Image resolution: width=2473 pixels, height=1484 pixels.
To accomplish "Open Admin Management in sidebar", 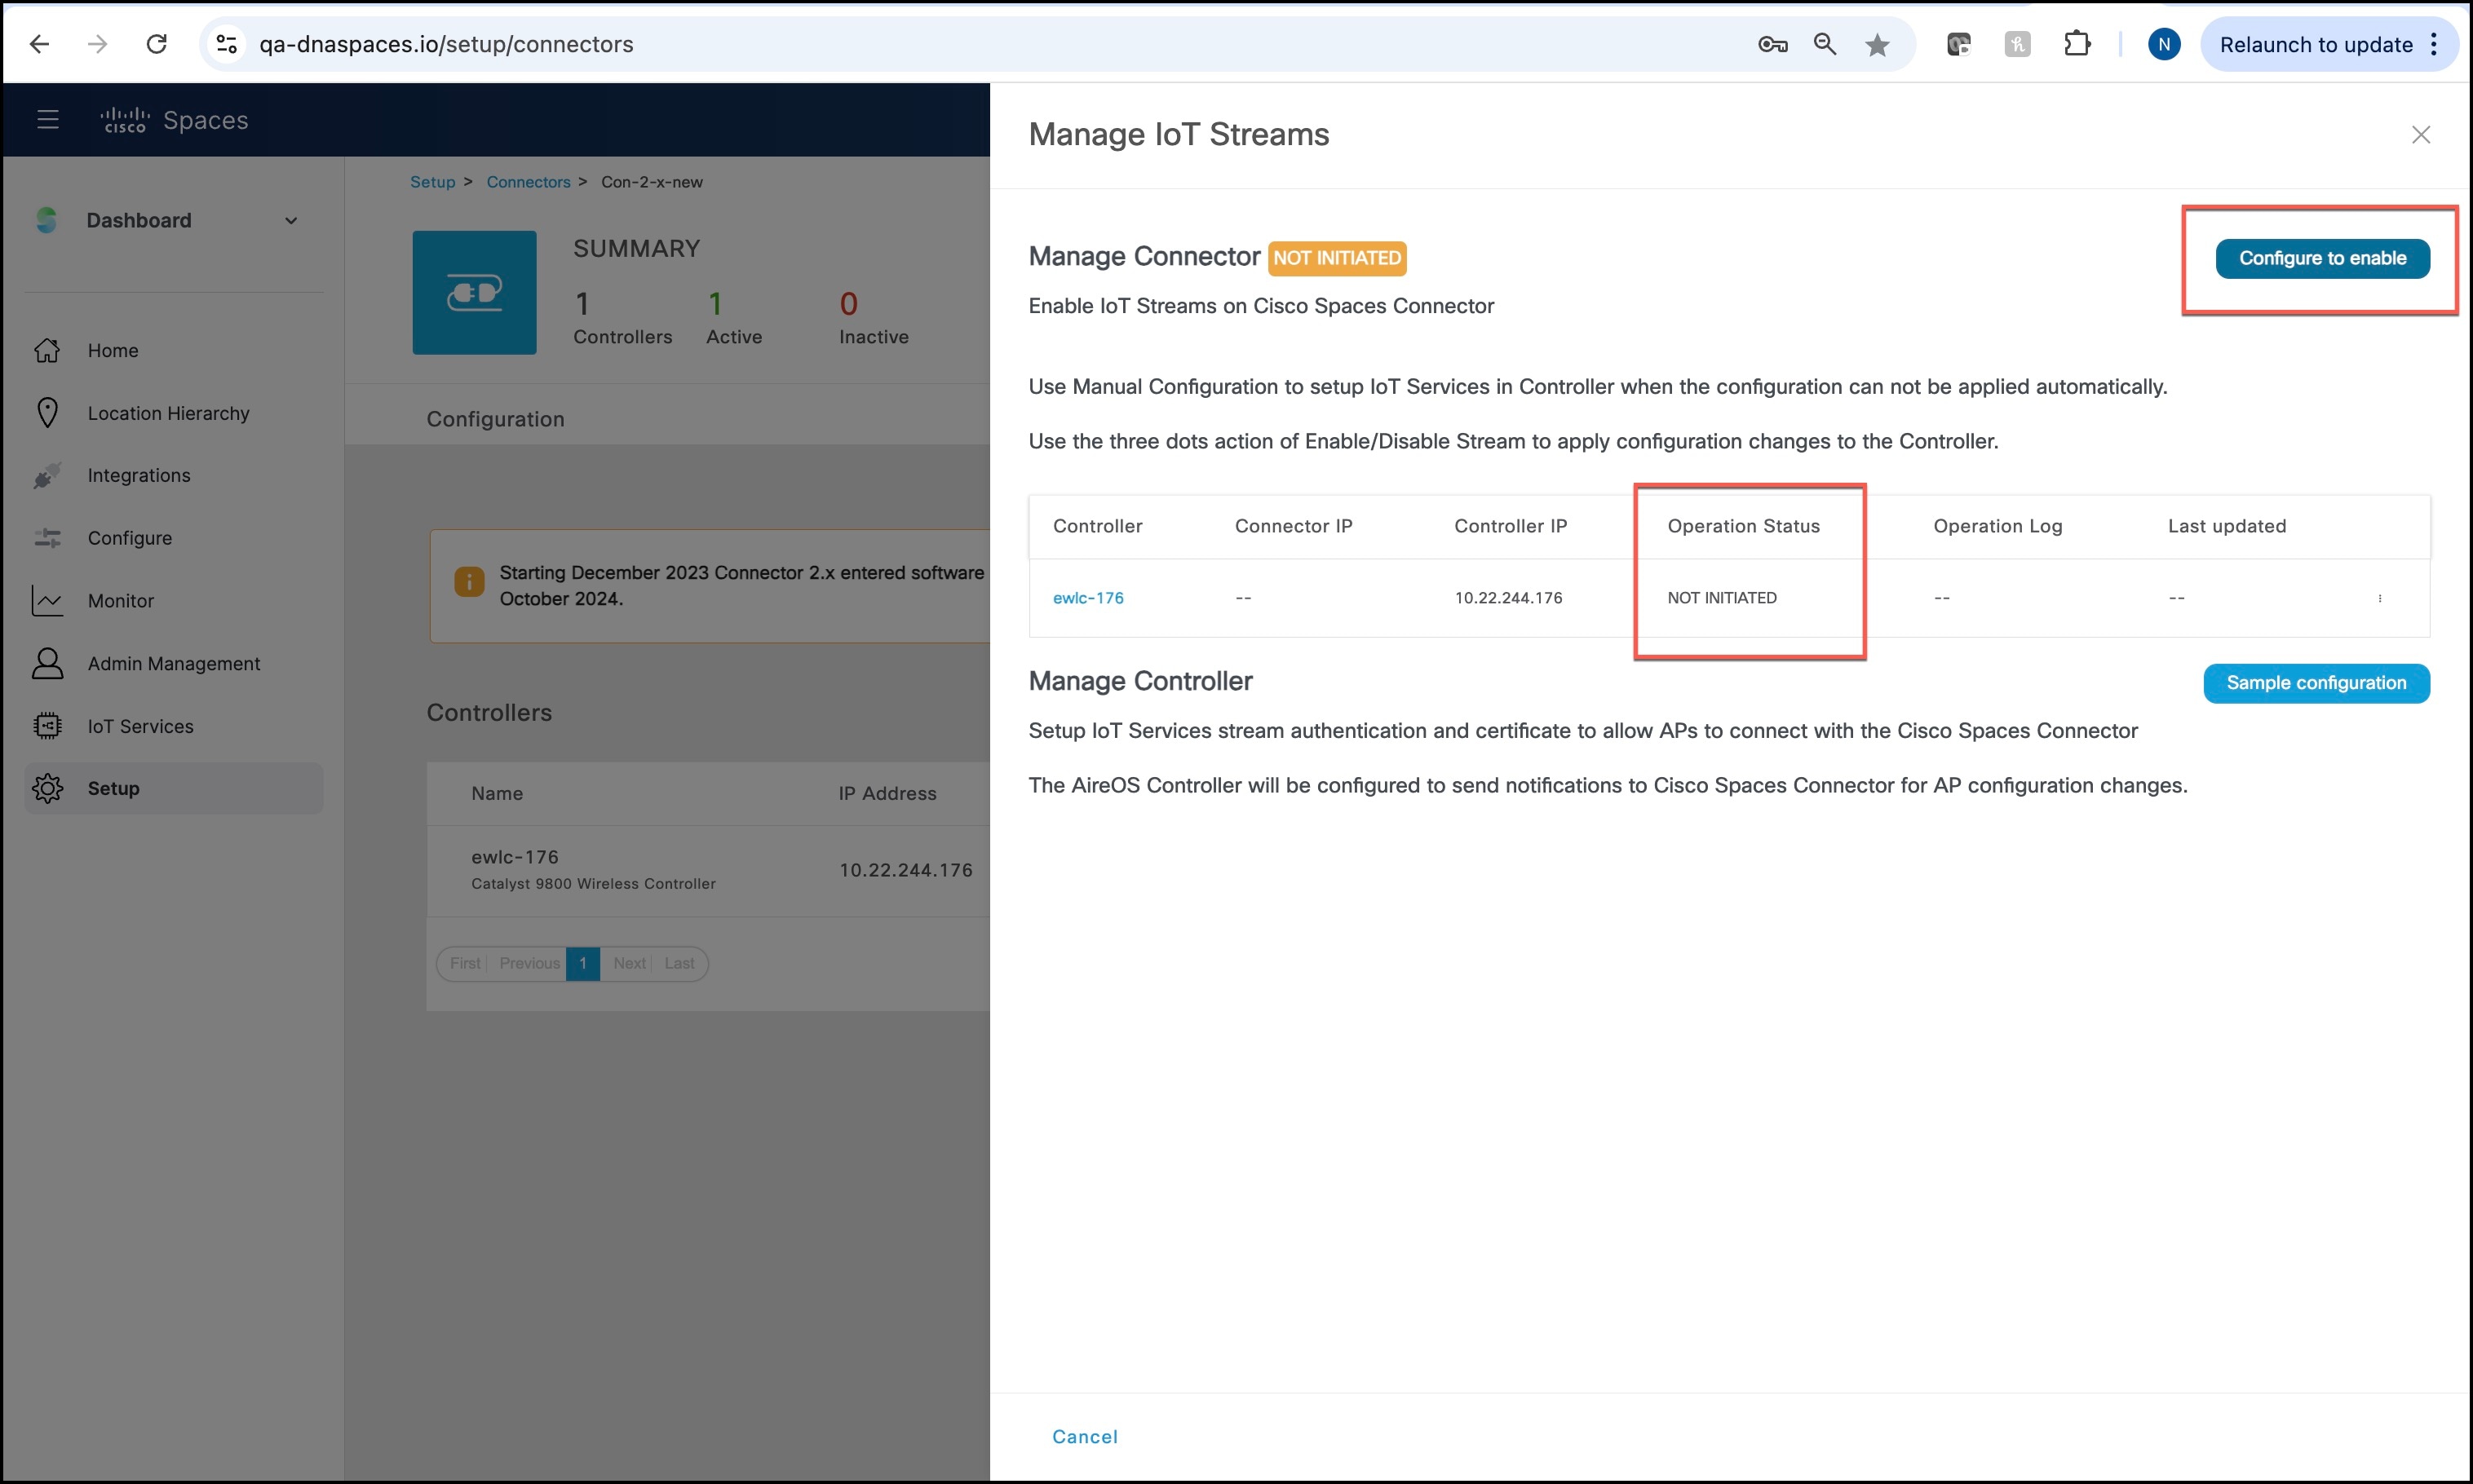I will [173, 664].
